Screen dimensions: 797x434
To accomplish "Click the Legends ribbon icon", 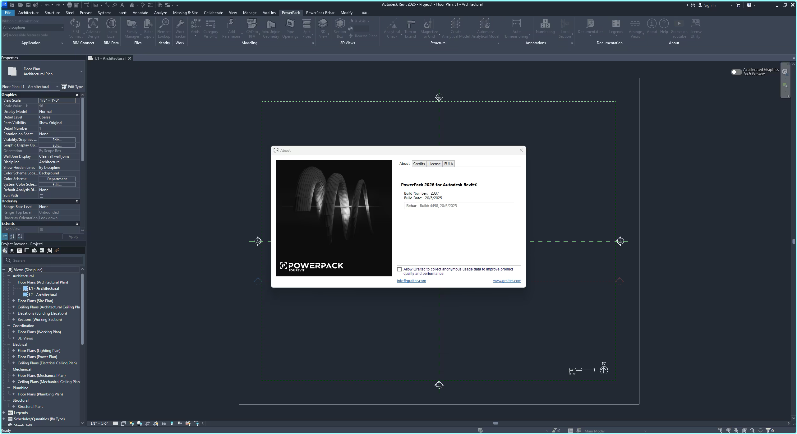I will point(616,25).
